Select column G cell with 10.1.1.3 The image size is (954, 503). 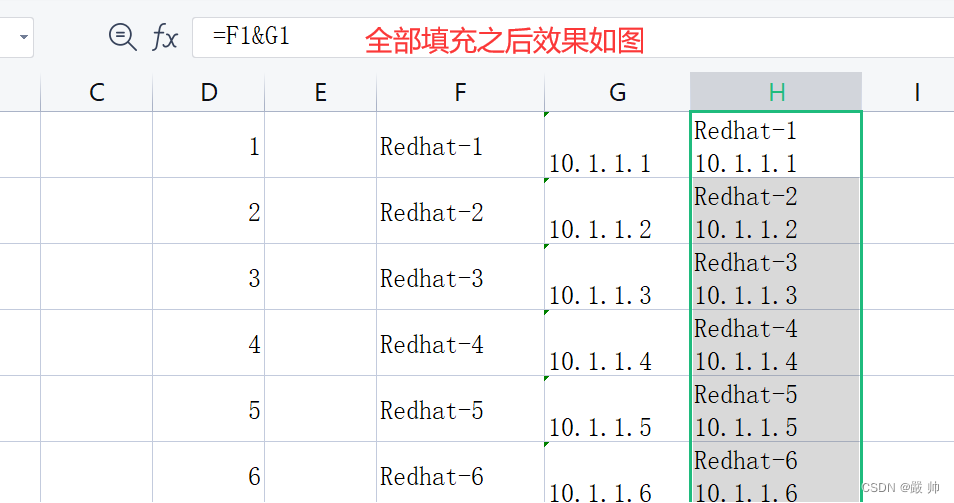pyautogui.click(x=618, y=277)
